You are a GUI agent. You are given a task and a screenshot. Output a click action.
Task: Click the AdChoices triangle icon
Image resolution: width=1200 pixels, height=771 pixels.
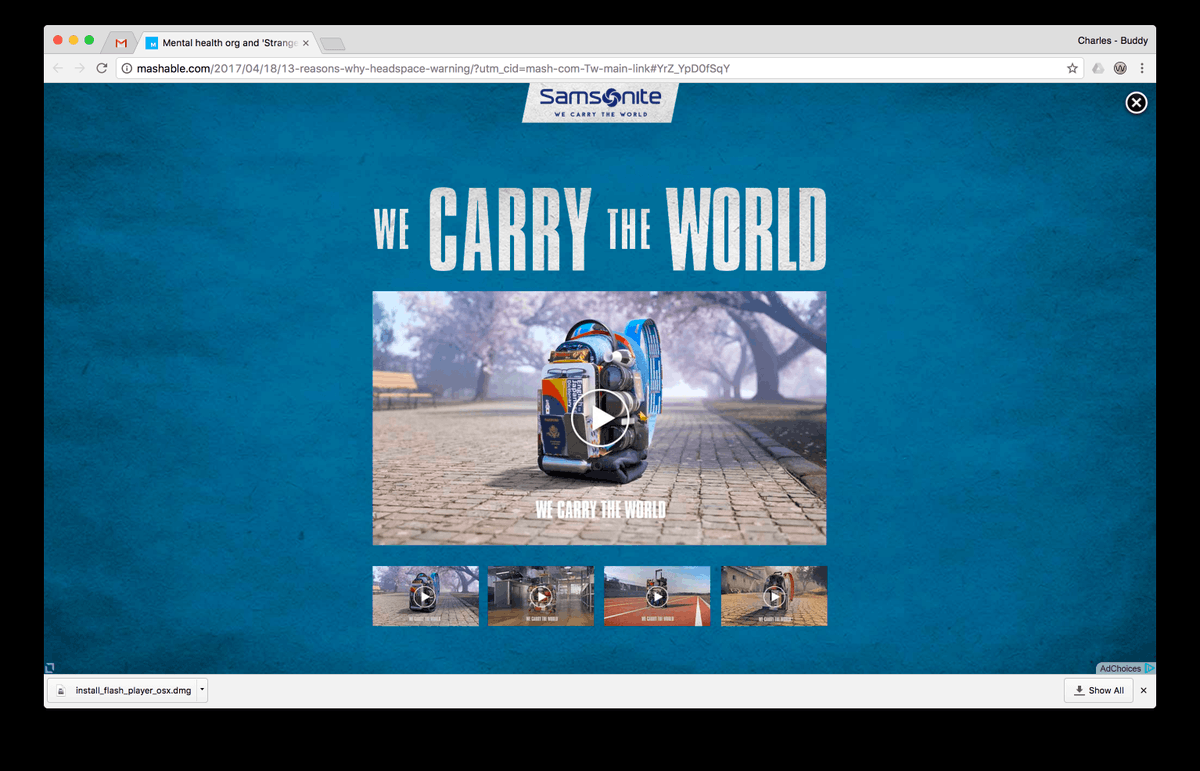(x=1150, y=668)
